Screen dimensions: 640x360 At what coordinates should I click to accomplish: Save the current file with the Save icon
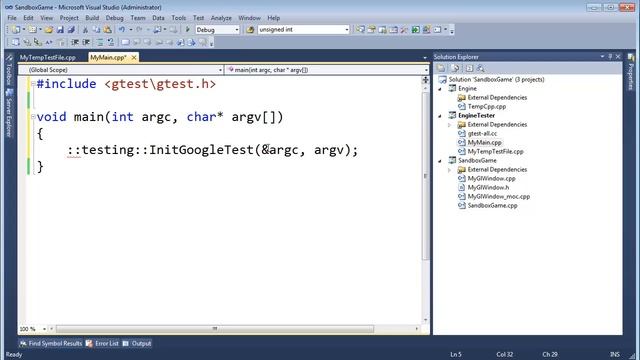[x=60, y=30]
